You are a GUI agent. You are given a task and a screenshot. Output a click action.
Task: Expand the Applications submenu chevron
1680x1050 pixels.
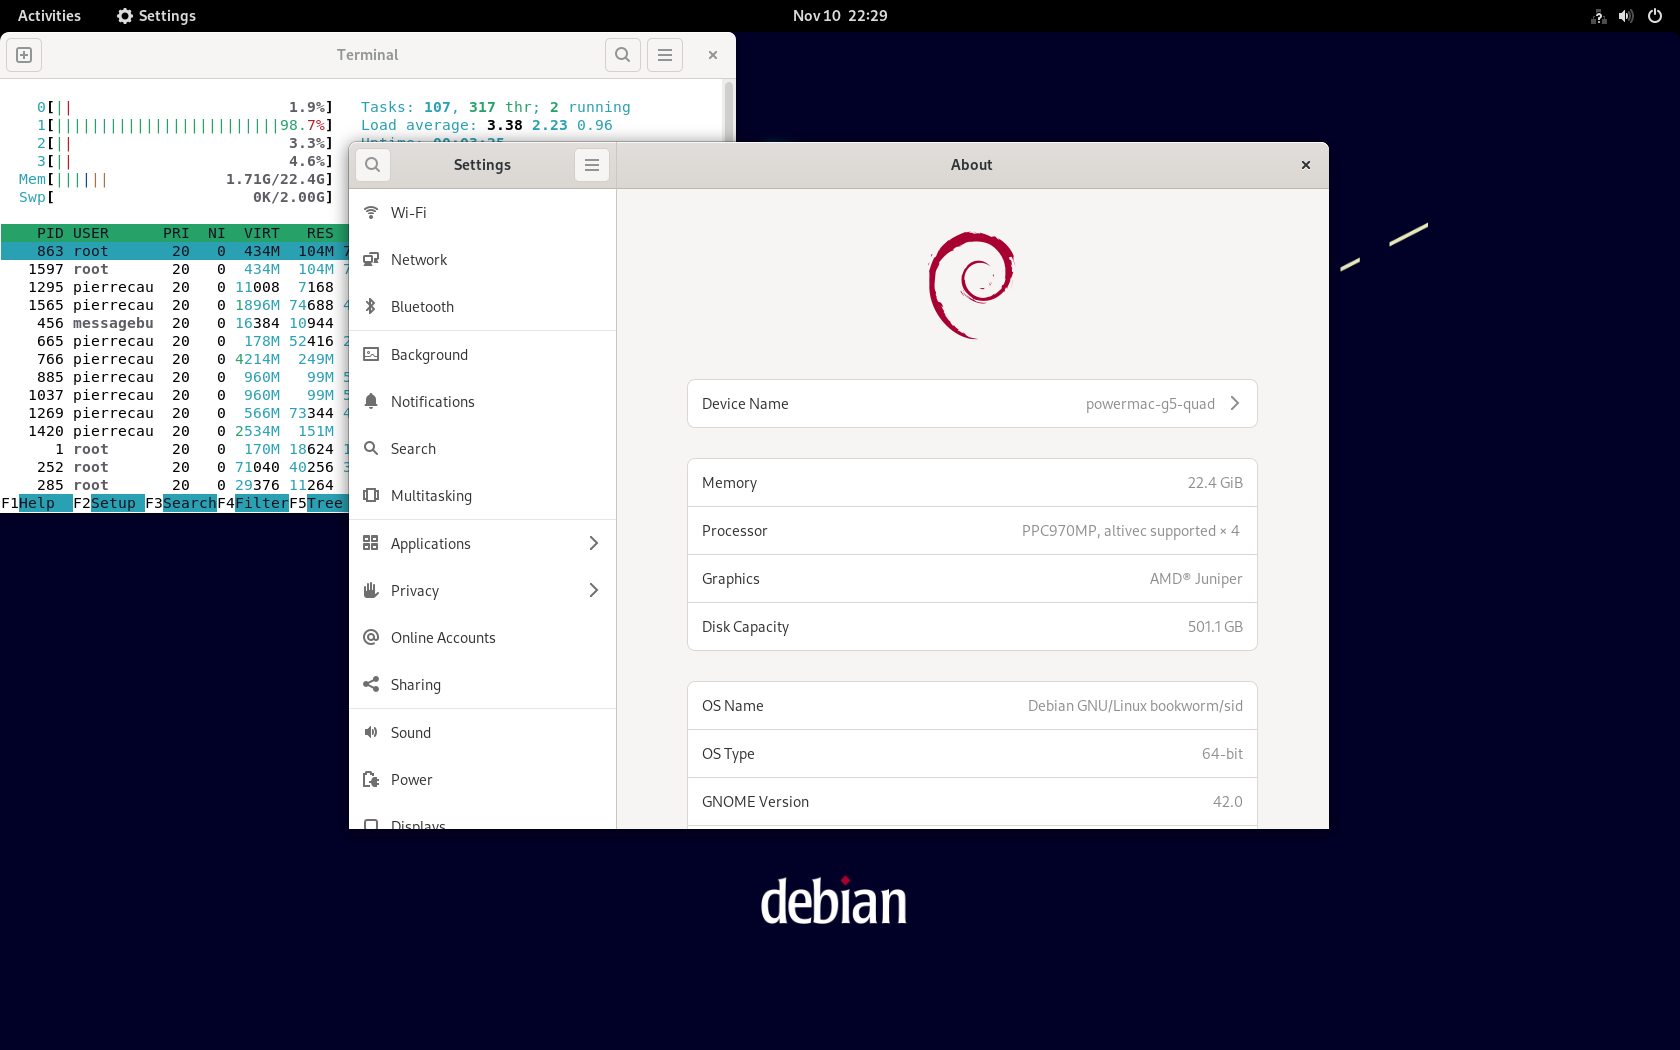point(593,543)
